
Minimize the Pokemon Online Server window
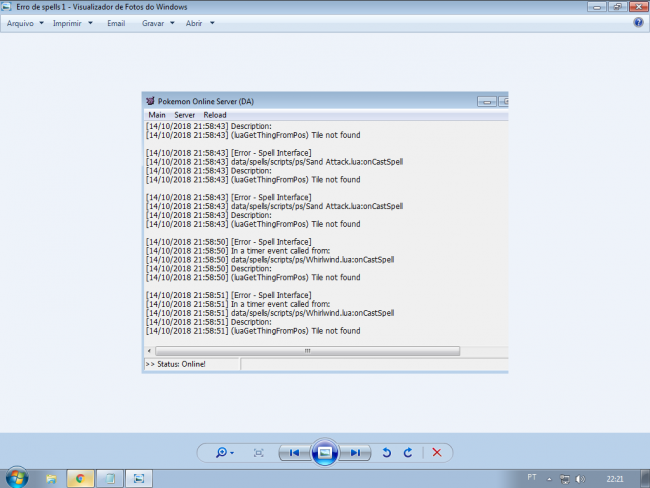487,102
